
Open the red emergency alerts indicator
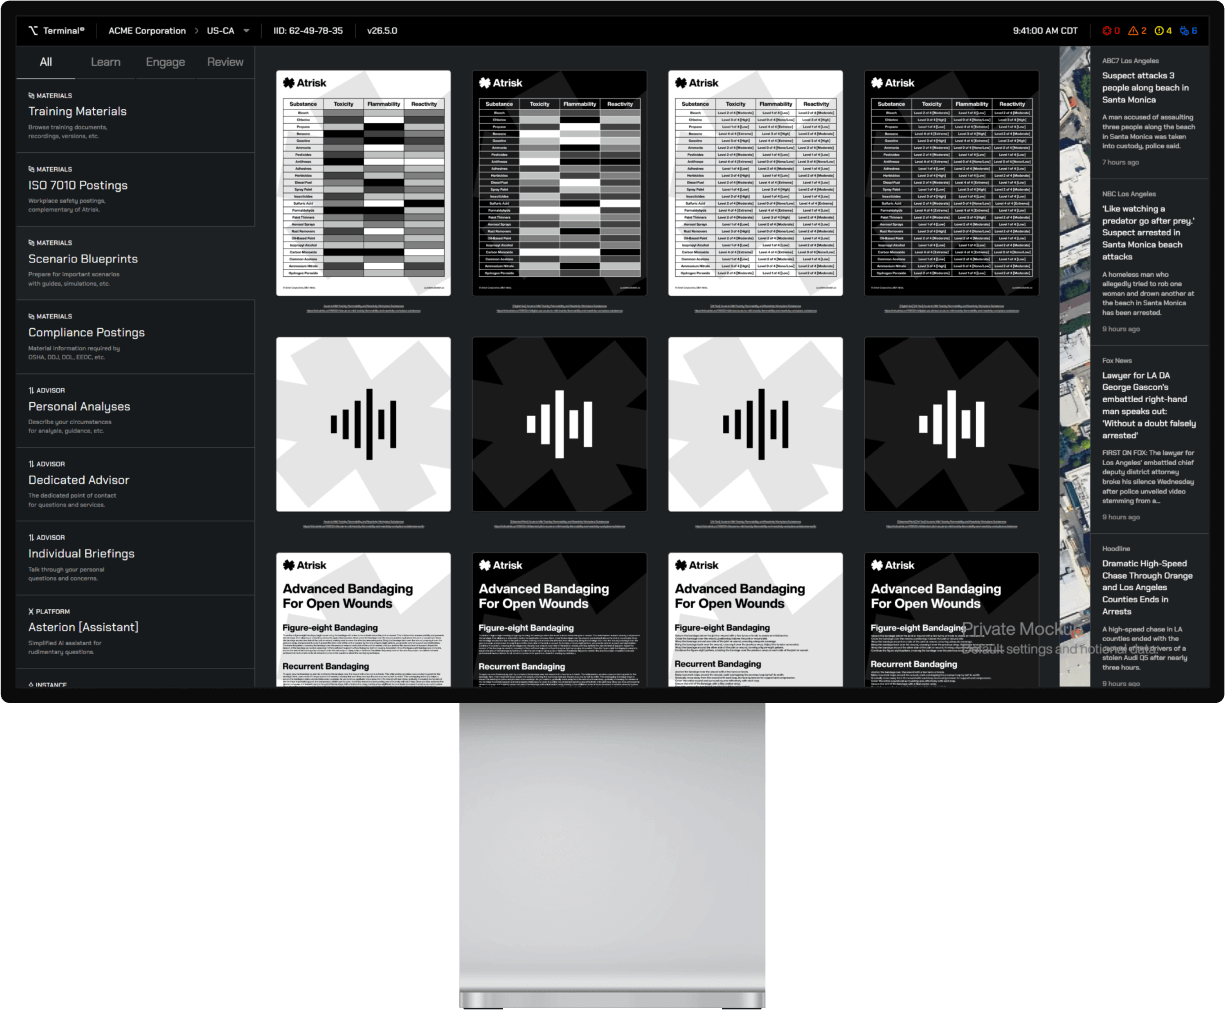tap(1107, 31)
